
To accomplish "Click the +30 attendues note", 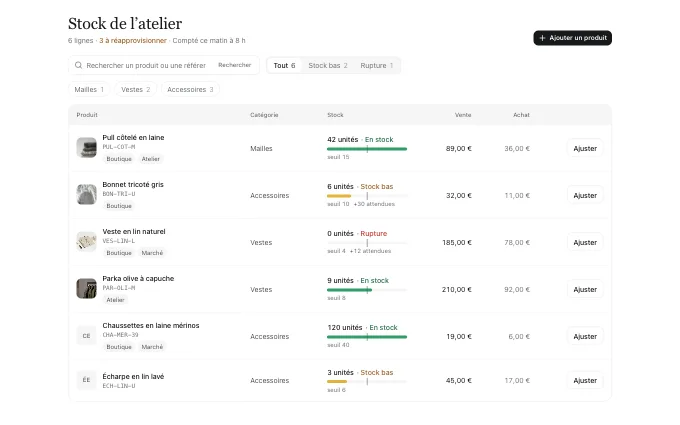I will [374, 204].
